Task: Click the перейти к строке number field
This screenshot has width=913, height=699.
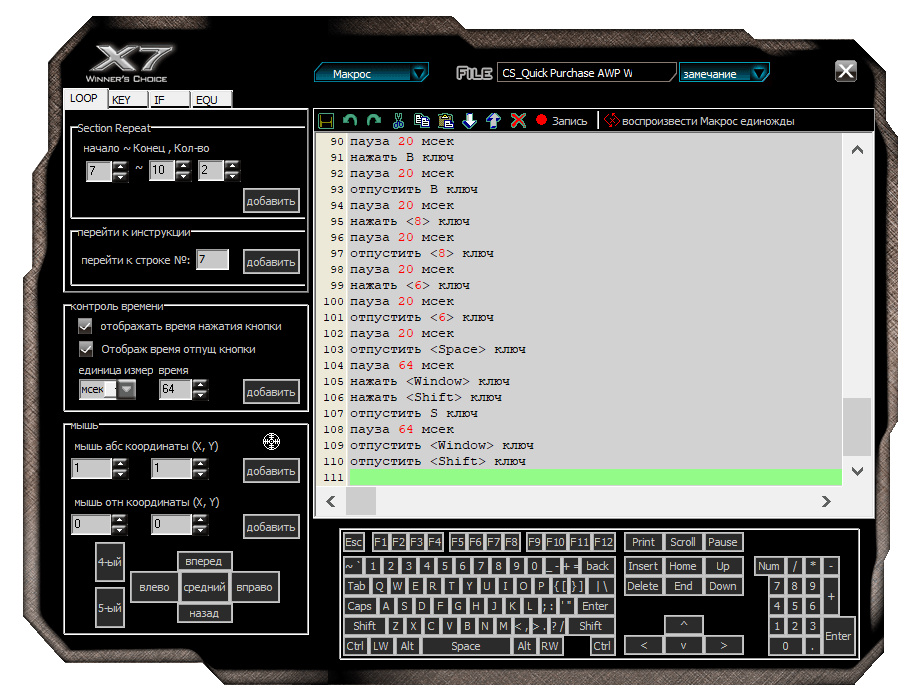Action: click(x=213, y=259)
